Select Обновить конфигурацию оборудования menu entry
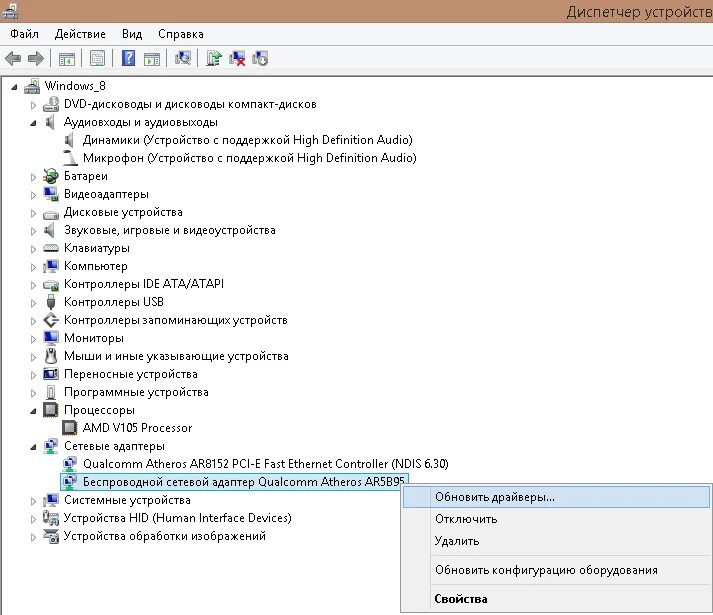Viewport: 713px width, 615px height. [556, 570]
